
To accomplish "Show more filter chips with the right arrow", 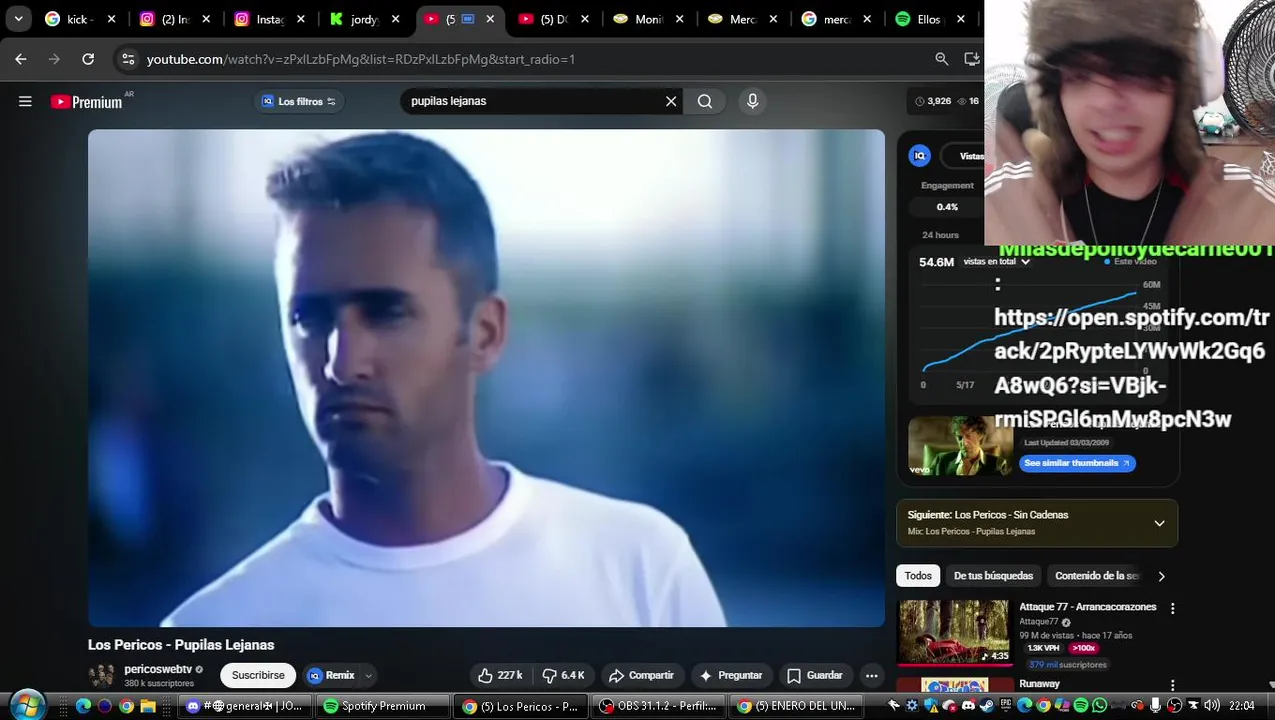I will [x=1161, y=576].
